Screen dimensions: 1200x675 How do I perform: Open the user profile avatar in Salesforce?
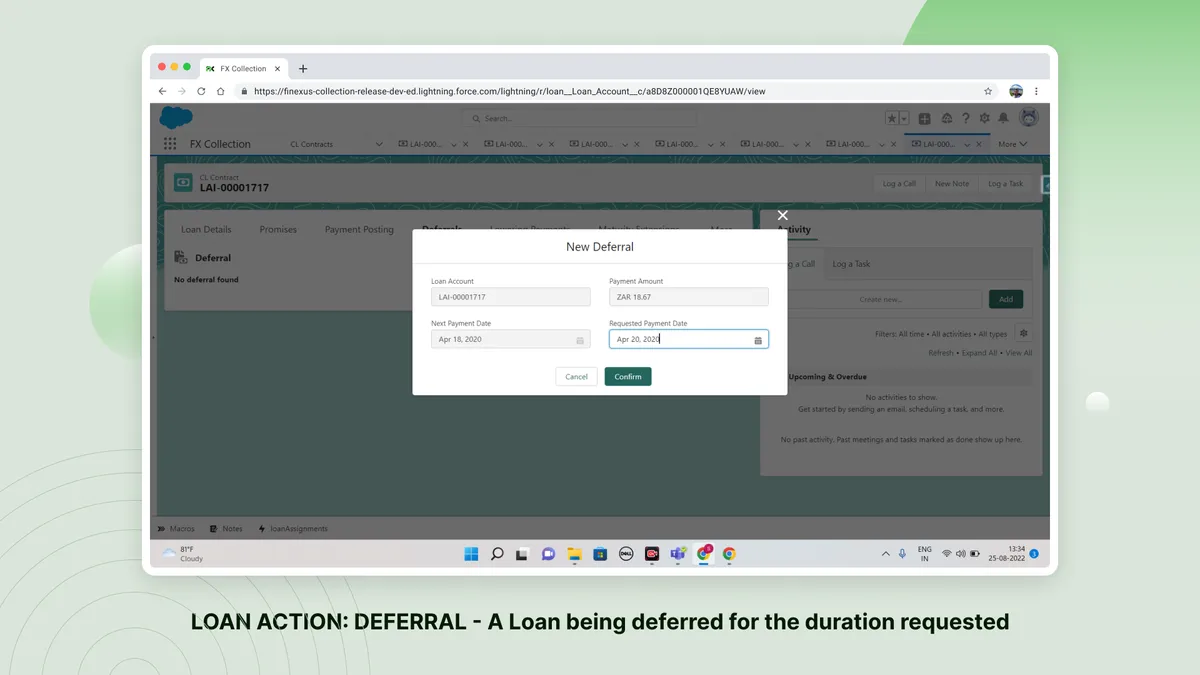(x=1028, y=118)
